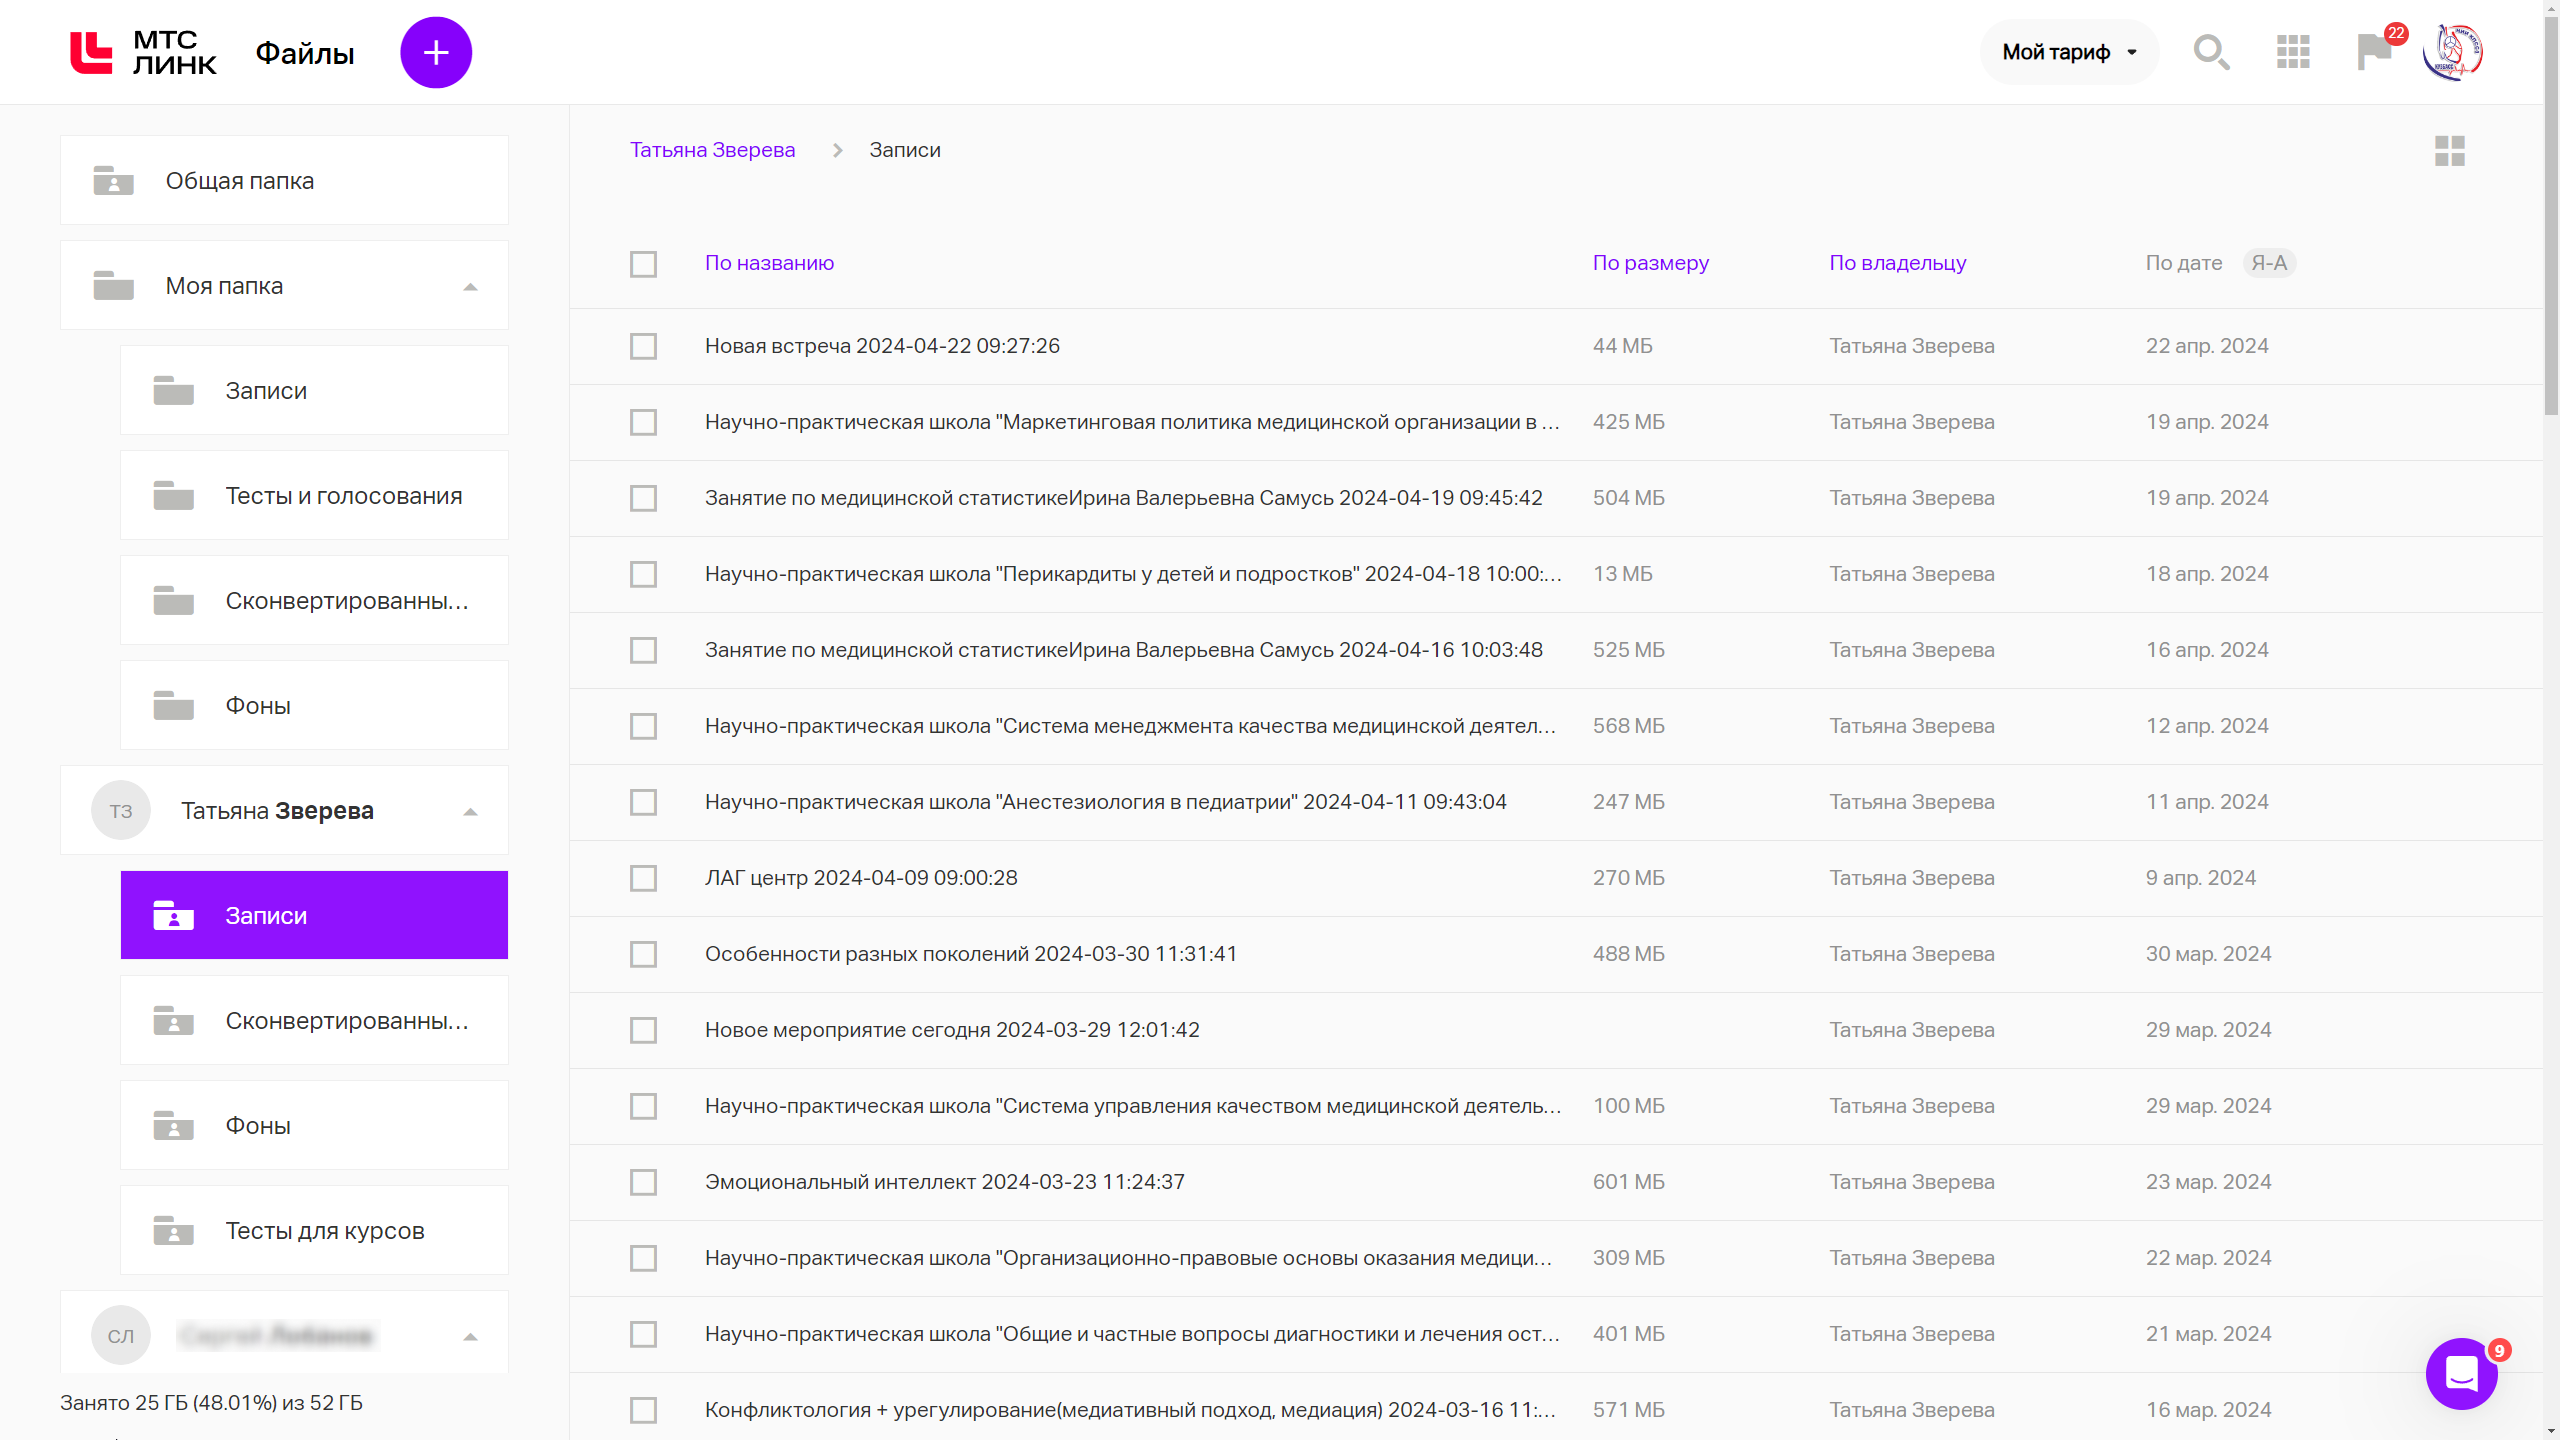2560x1440 pixels.
Task: Open Тесты и голосования folder
Action: 314,496
